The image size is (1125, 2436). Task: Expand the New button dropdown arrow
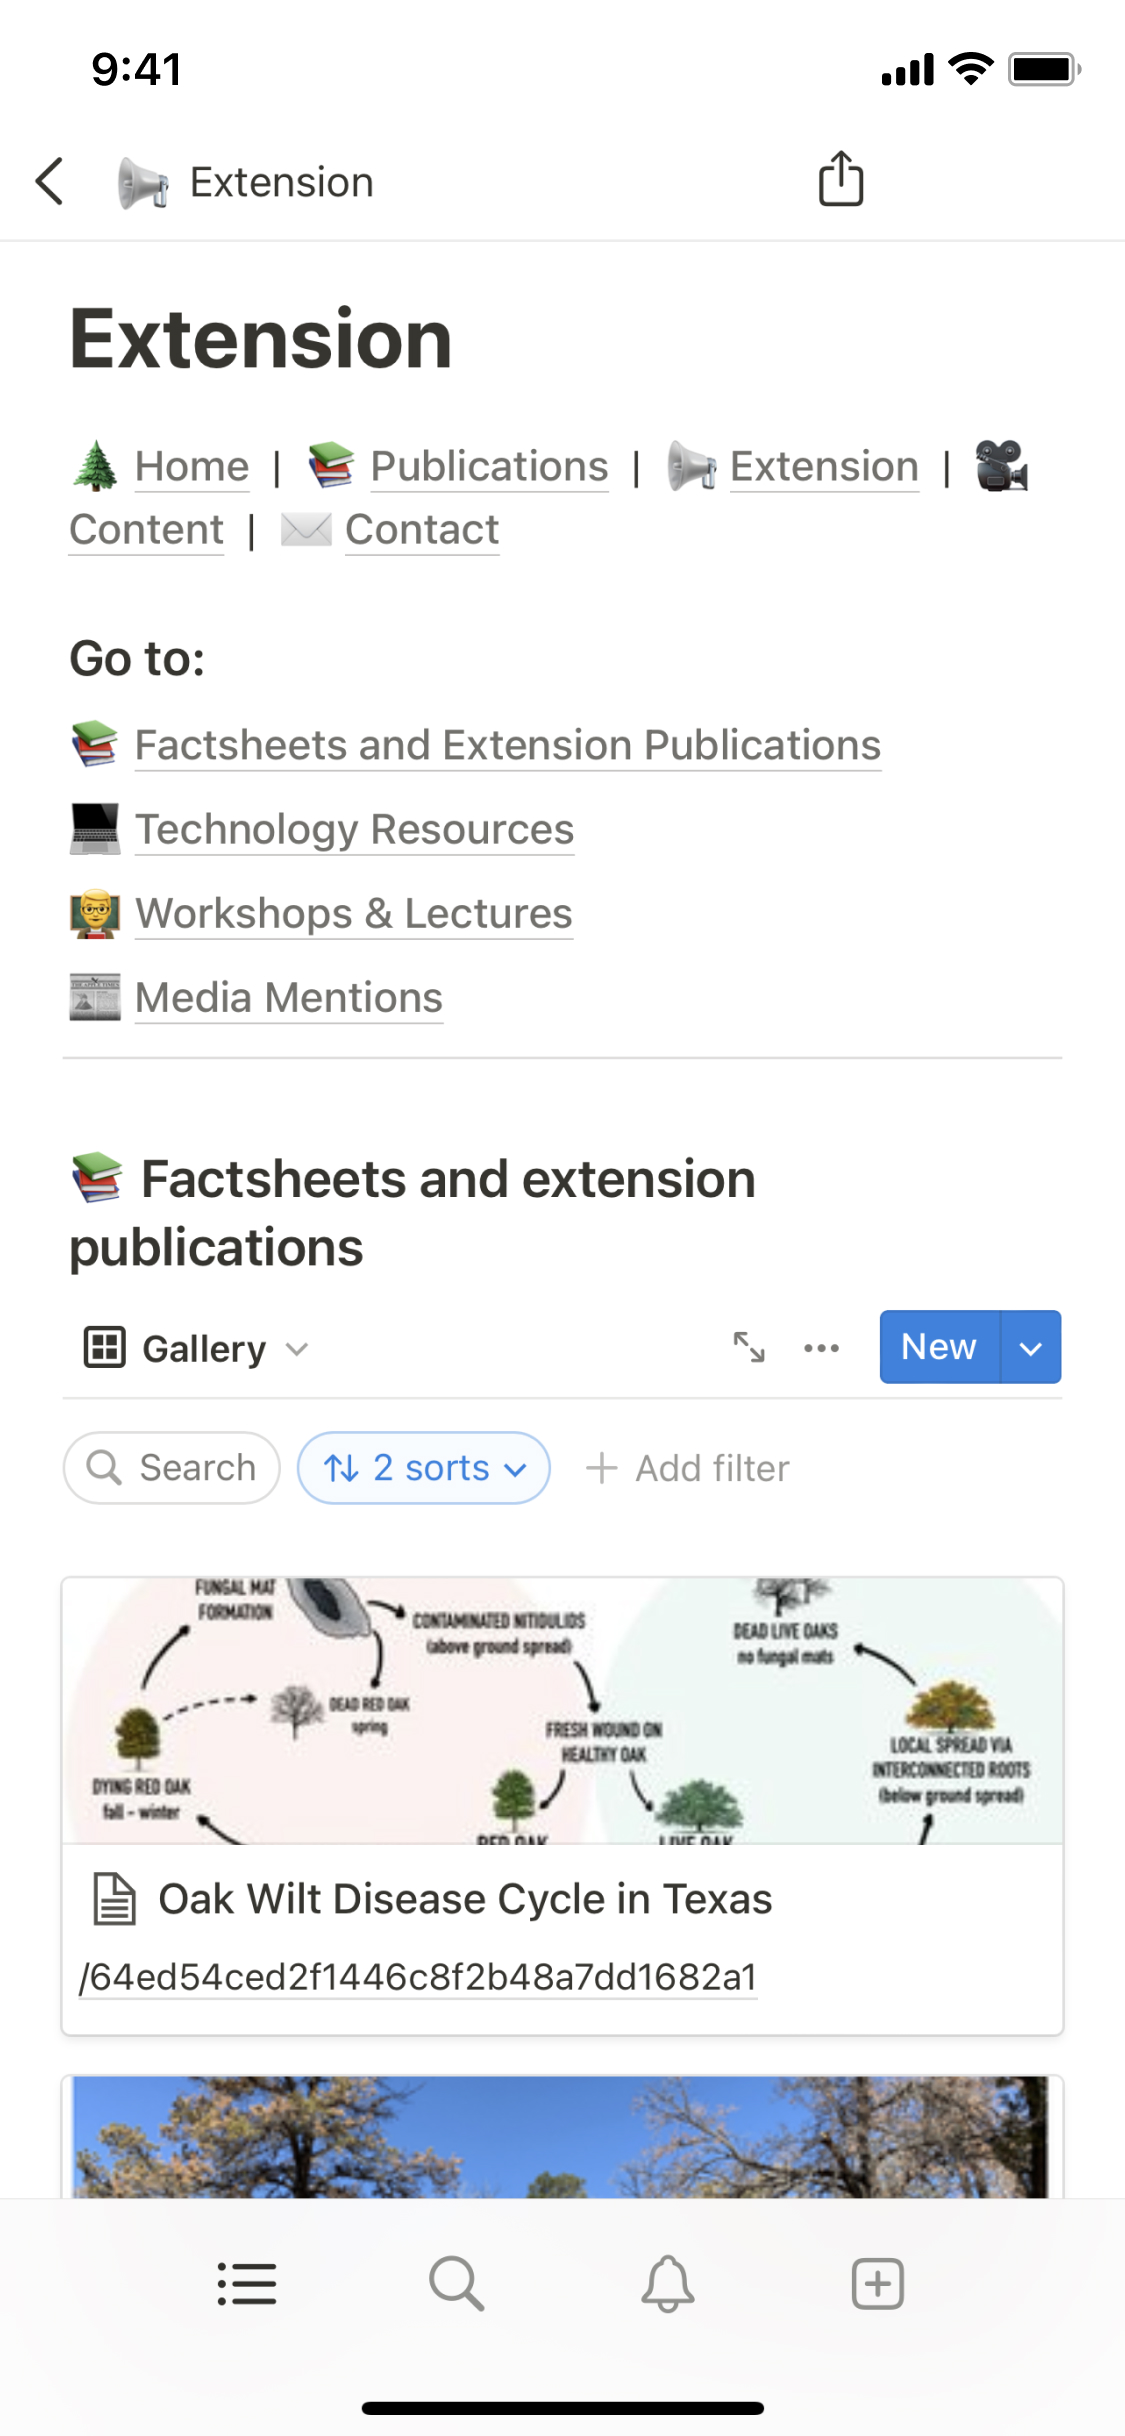point(1031,1348)
